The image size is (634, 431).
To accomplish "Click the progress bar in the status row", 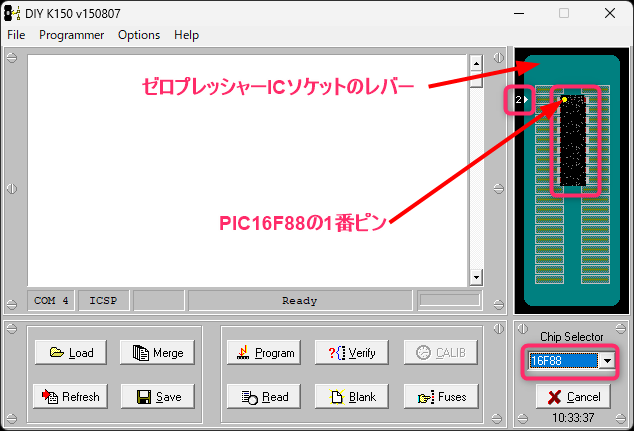I will 450,300.
